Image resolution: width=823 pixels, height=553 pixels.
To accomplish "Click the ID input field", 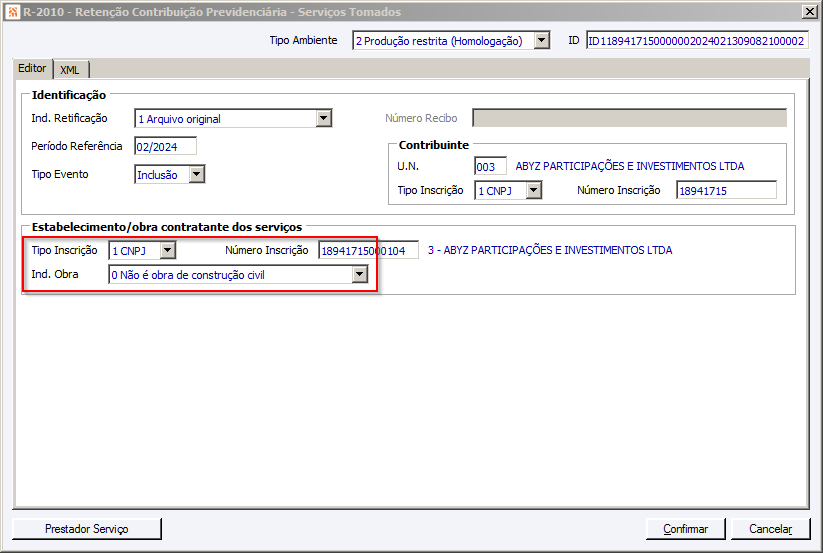I will tap(697, 40).
